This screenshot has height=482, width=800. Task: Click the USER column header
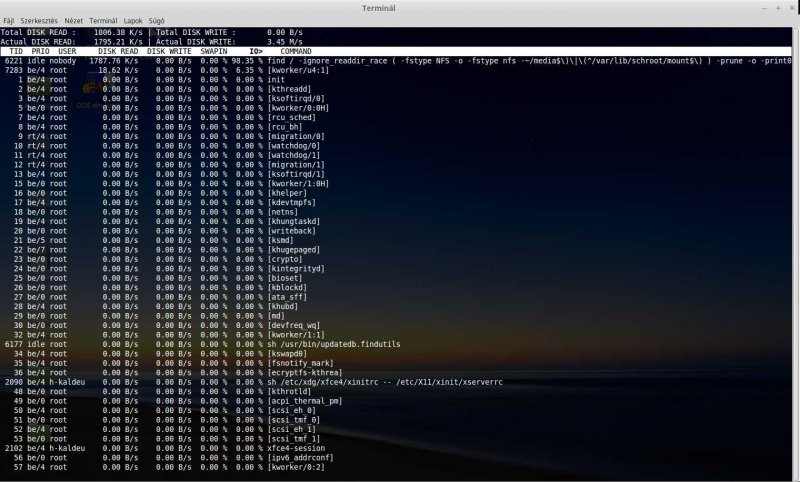[67, 51]
